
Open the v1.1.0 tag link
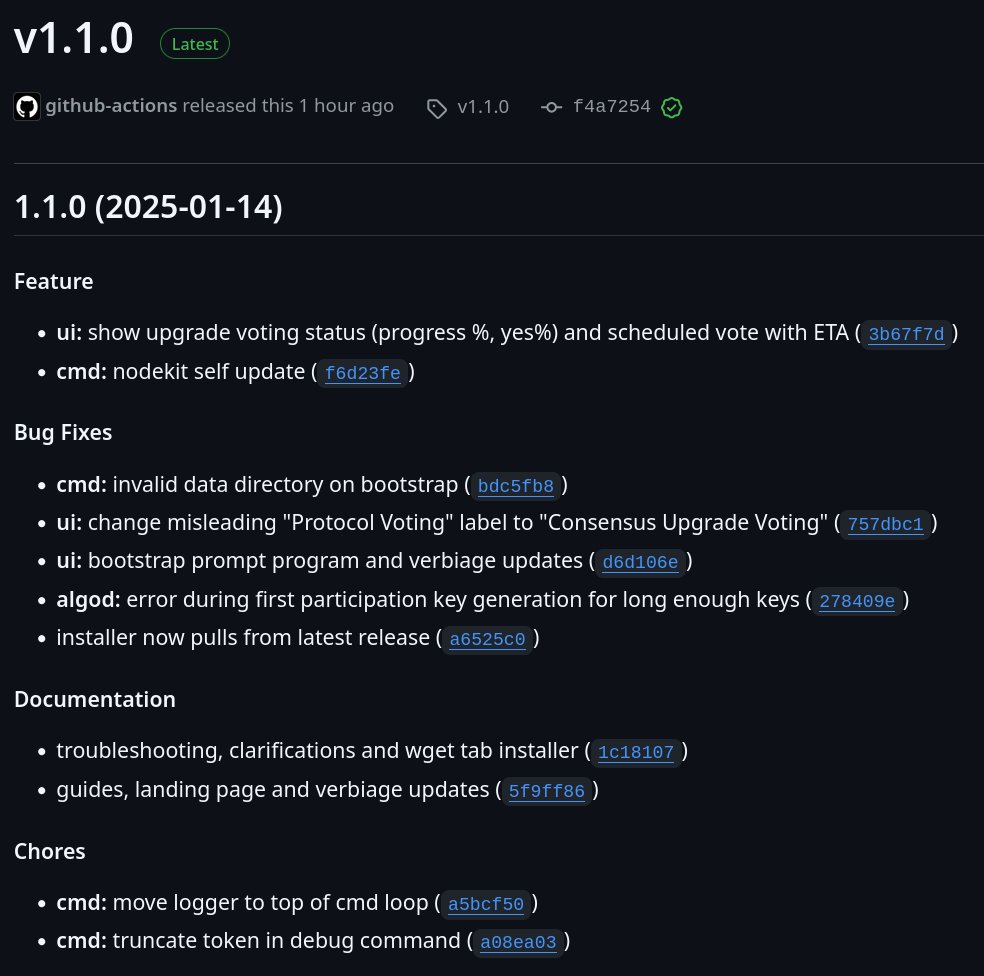pos(483,107)
